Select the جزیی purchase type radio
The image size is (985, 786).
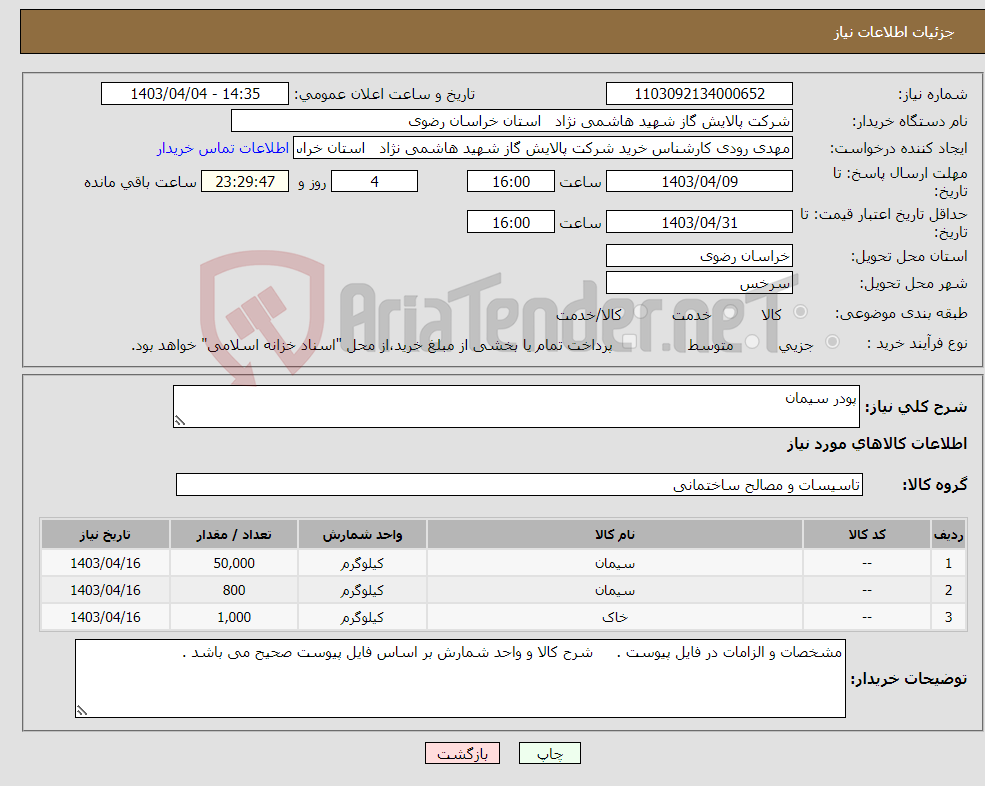[x=832, y=342]
